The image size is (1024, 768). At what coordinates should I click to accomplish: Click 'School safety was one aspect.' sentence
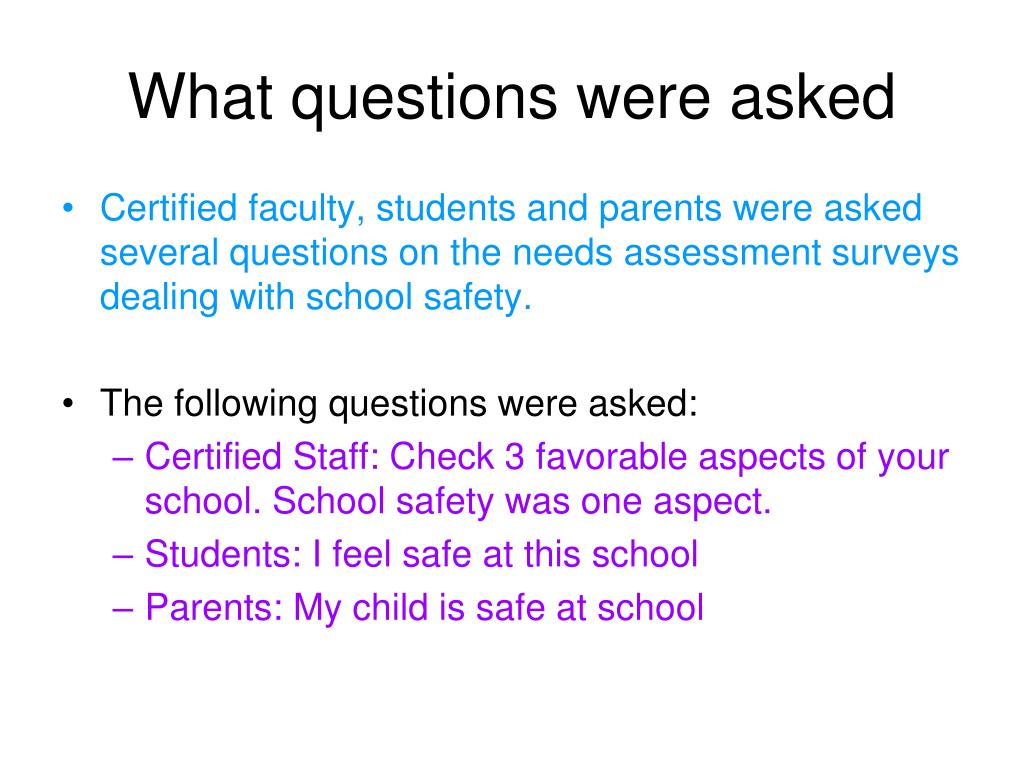(522, 502)
